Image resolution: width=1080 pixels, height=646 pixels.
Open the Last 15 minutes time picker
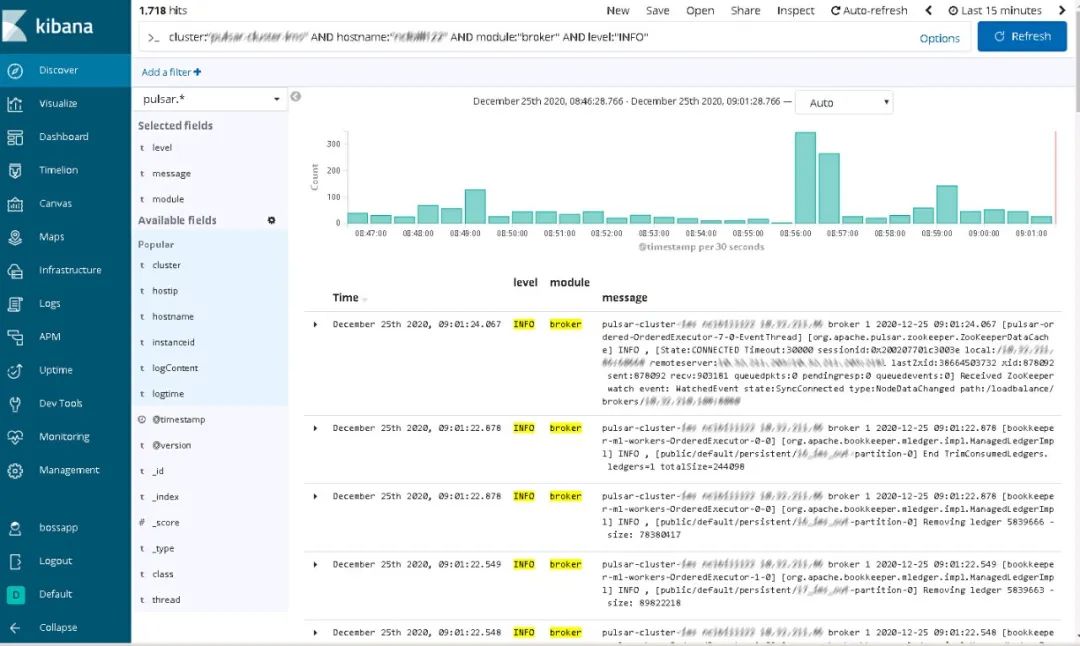pos(995,10)
